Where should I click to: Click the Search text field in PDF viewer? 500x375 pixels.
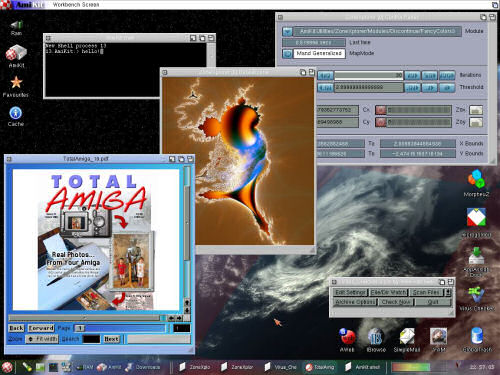tap(91, 339)
